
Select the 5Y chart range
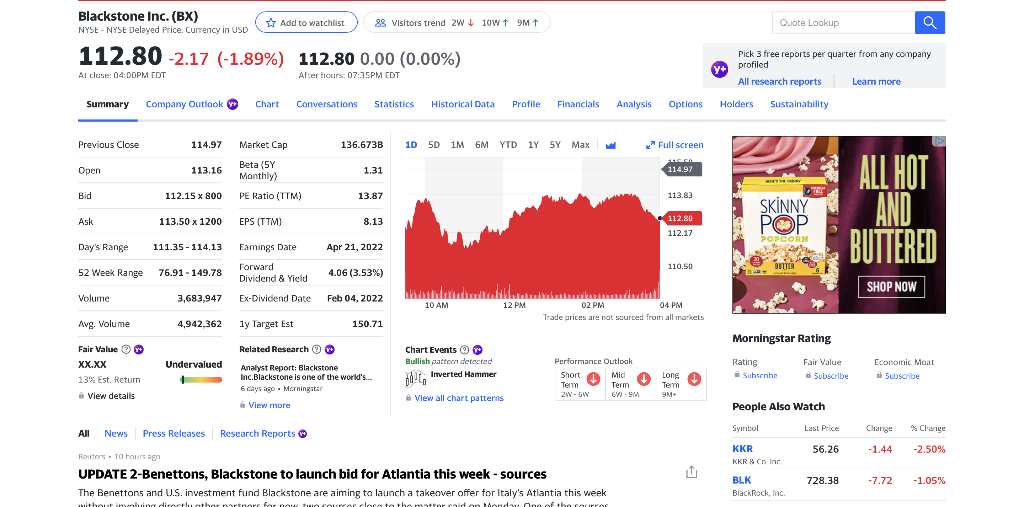pos(555,145)
